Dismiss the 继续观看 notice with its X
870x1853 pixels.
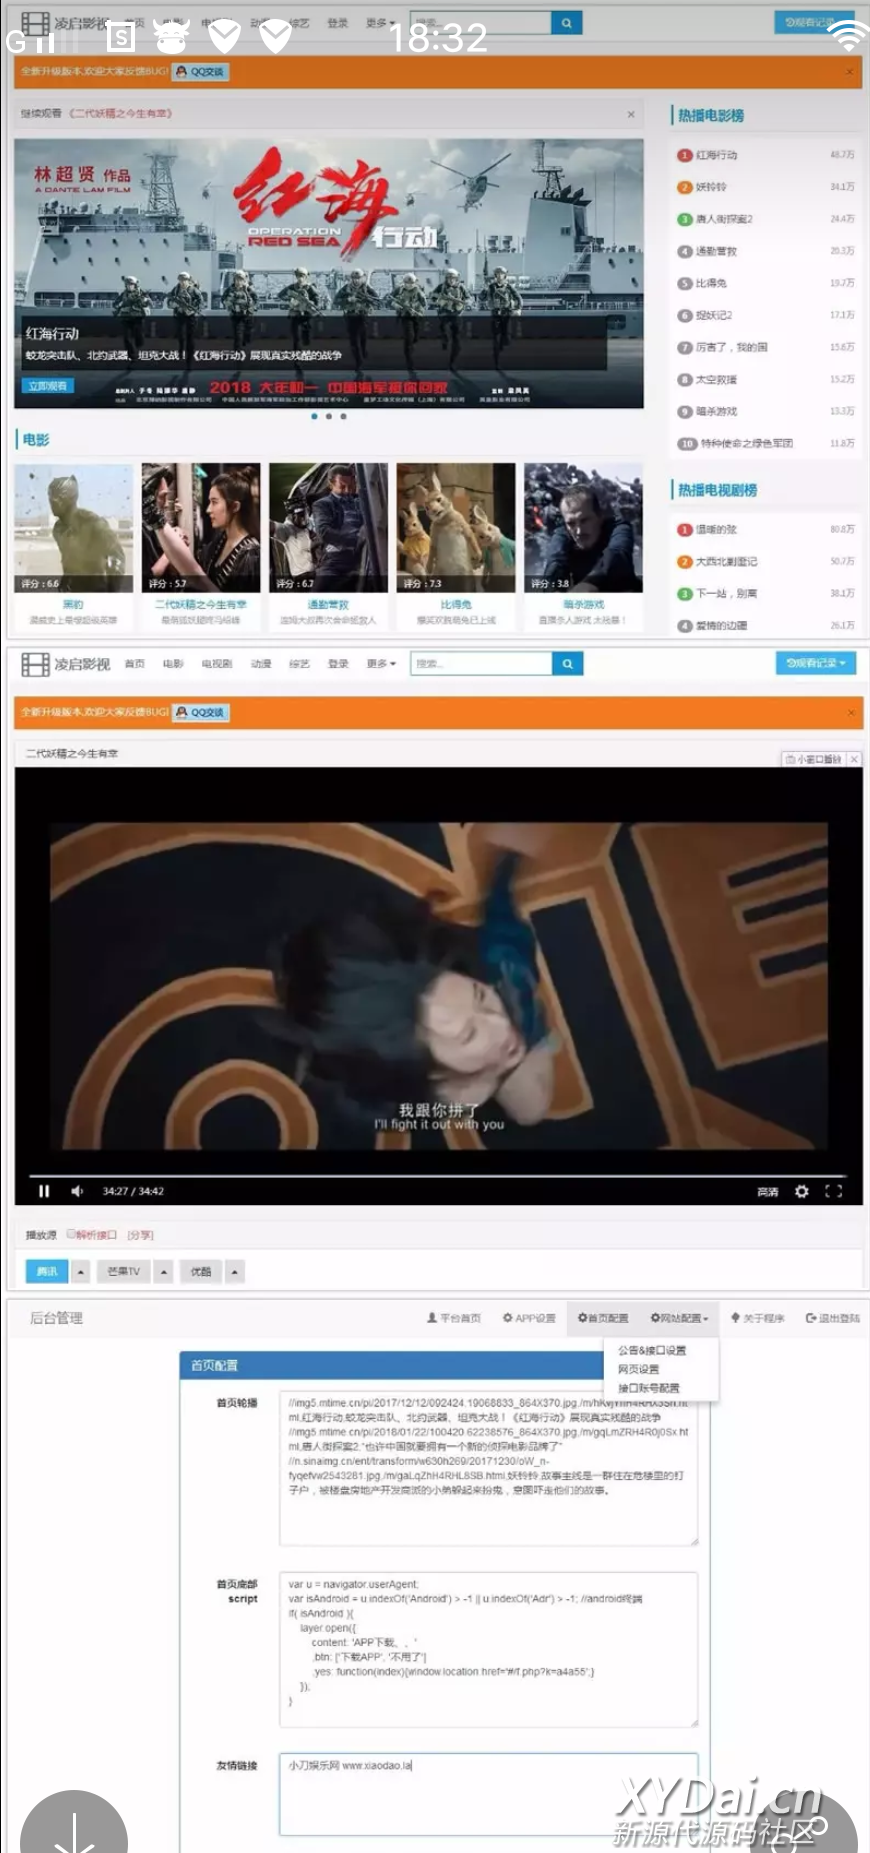(x=631, y=114)
